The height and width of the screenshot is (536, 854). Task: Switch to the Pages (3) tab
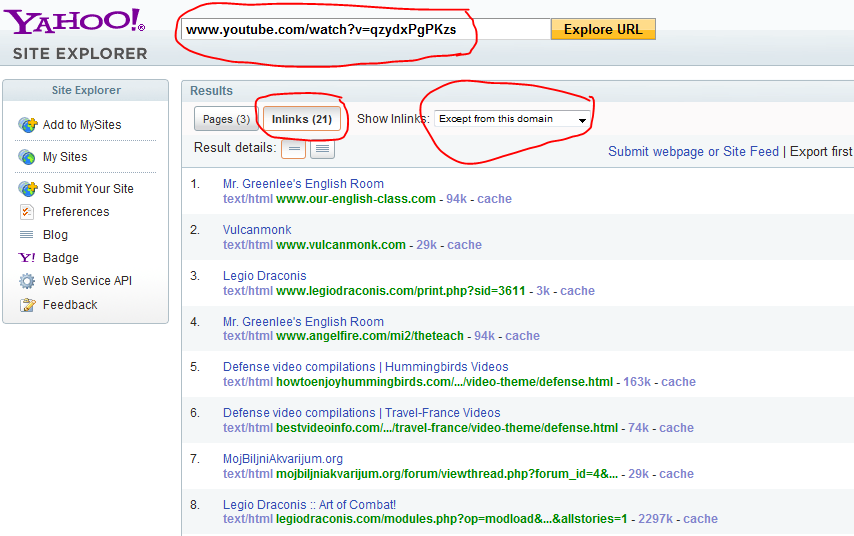(226, 119)
